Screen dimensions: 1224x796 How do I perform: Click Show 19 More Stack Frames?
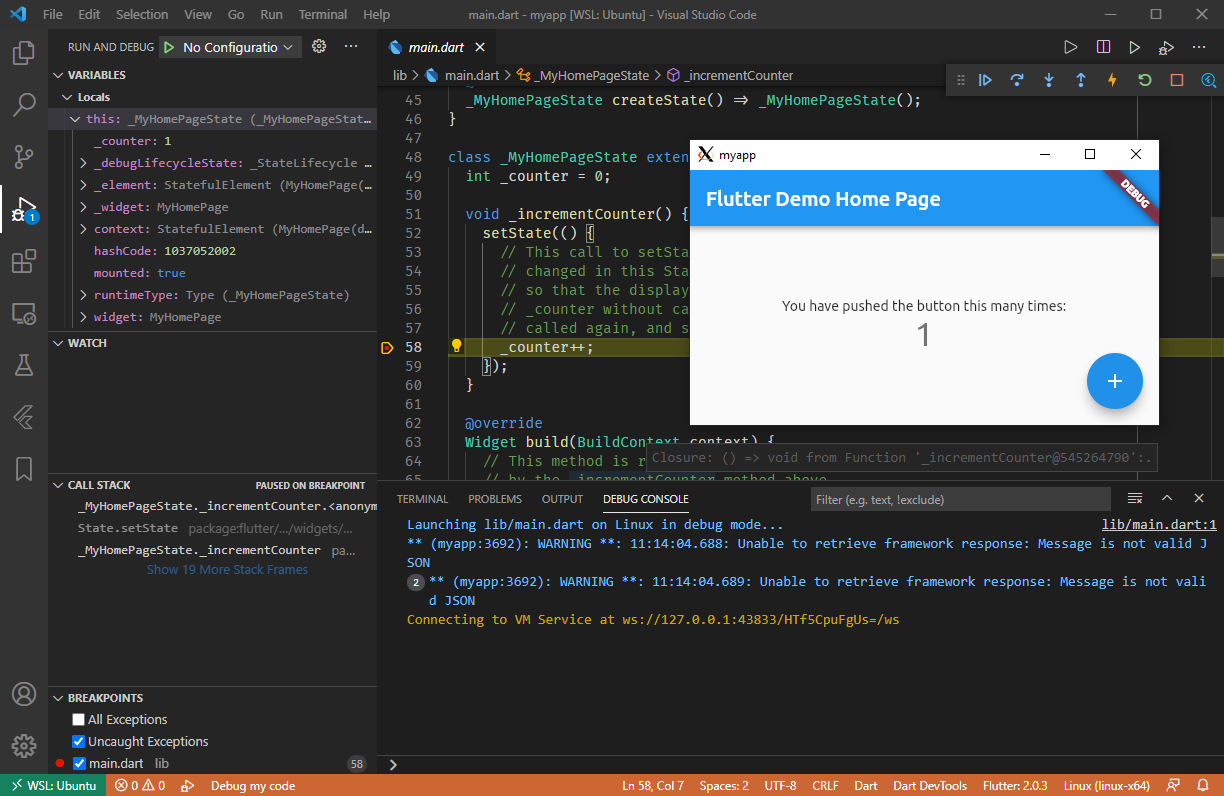coord(227,570)
